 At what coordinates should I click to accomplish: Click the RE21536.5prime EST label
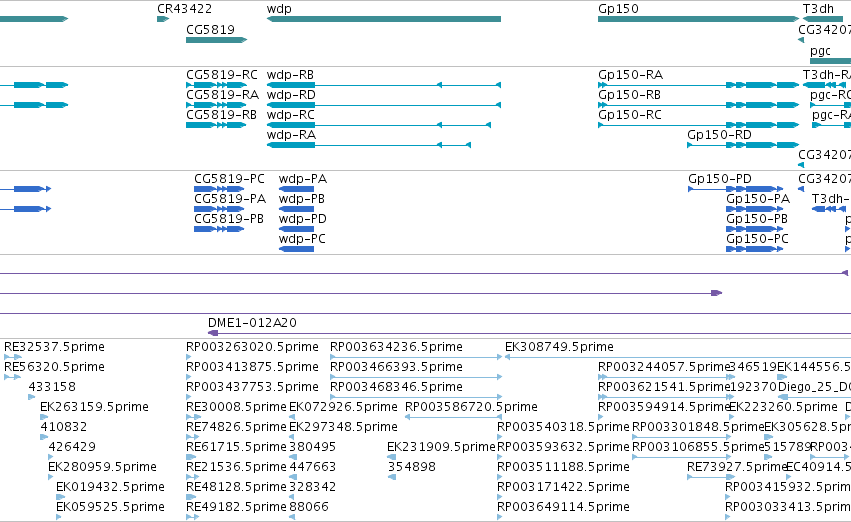pyautogui.click(x=236, y=467)
